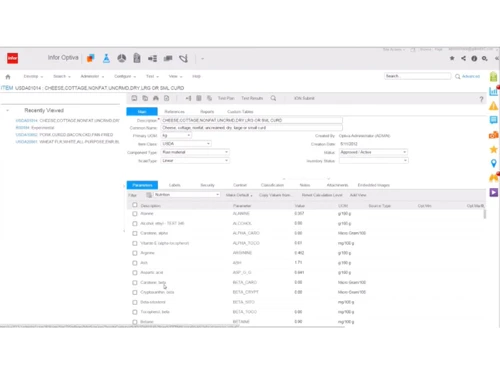Click the filter grid icon beside Nutrition

[149, 195]
